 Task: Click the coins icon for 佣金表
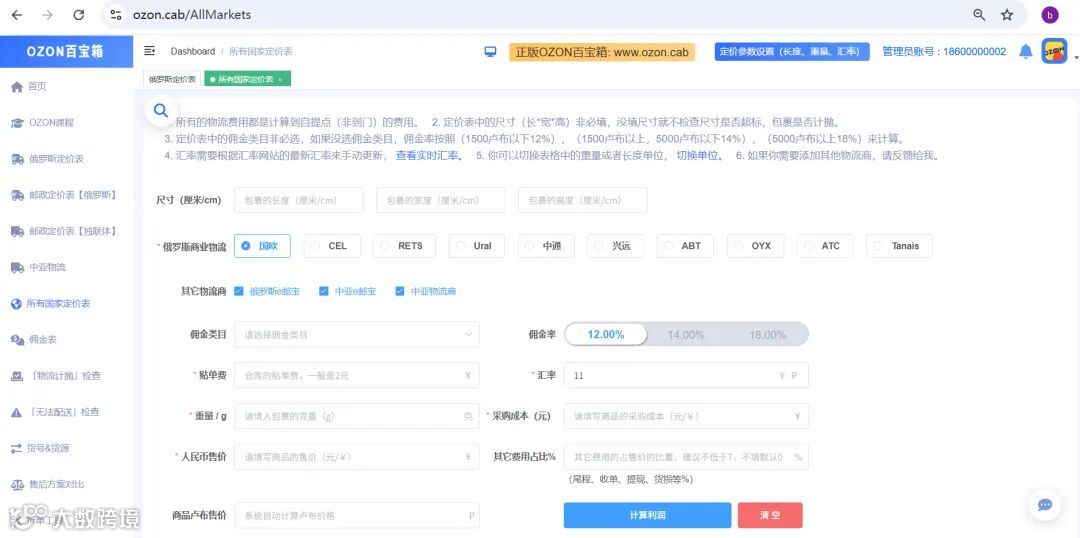[17, 340]
